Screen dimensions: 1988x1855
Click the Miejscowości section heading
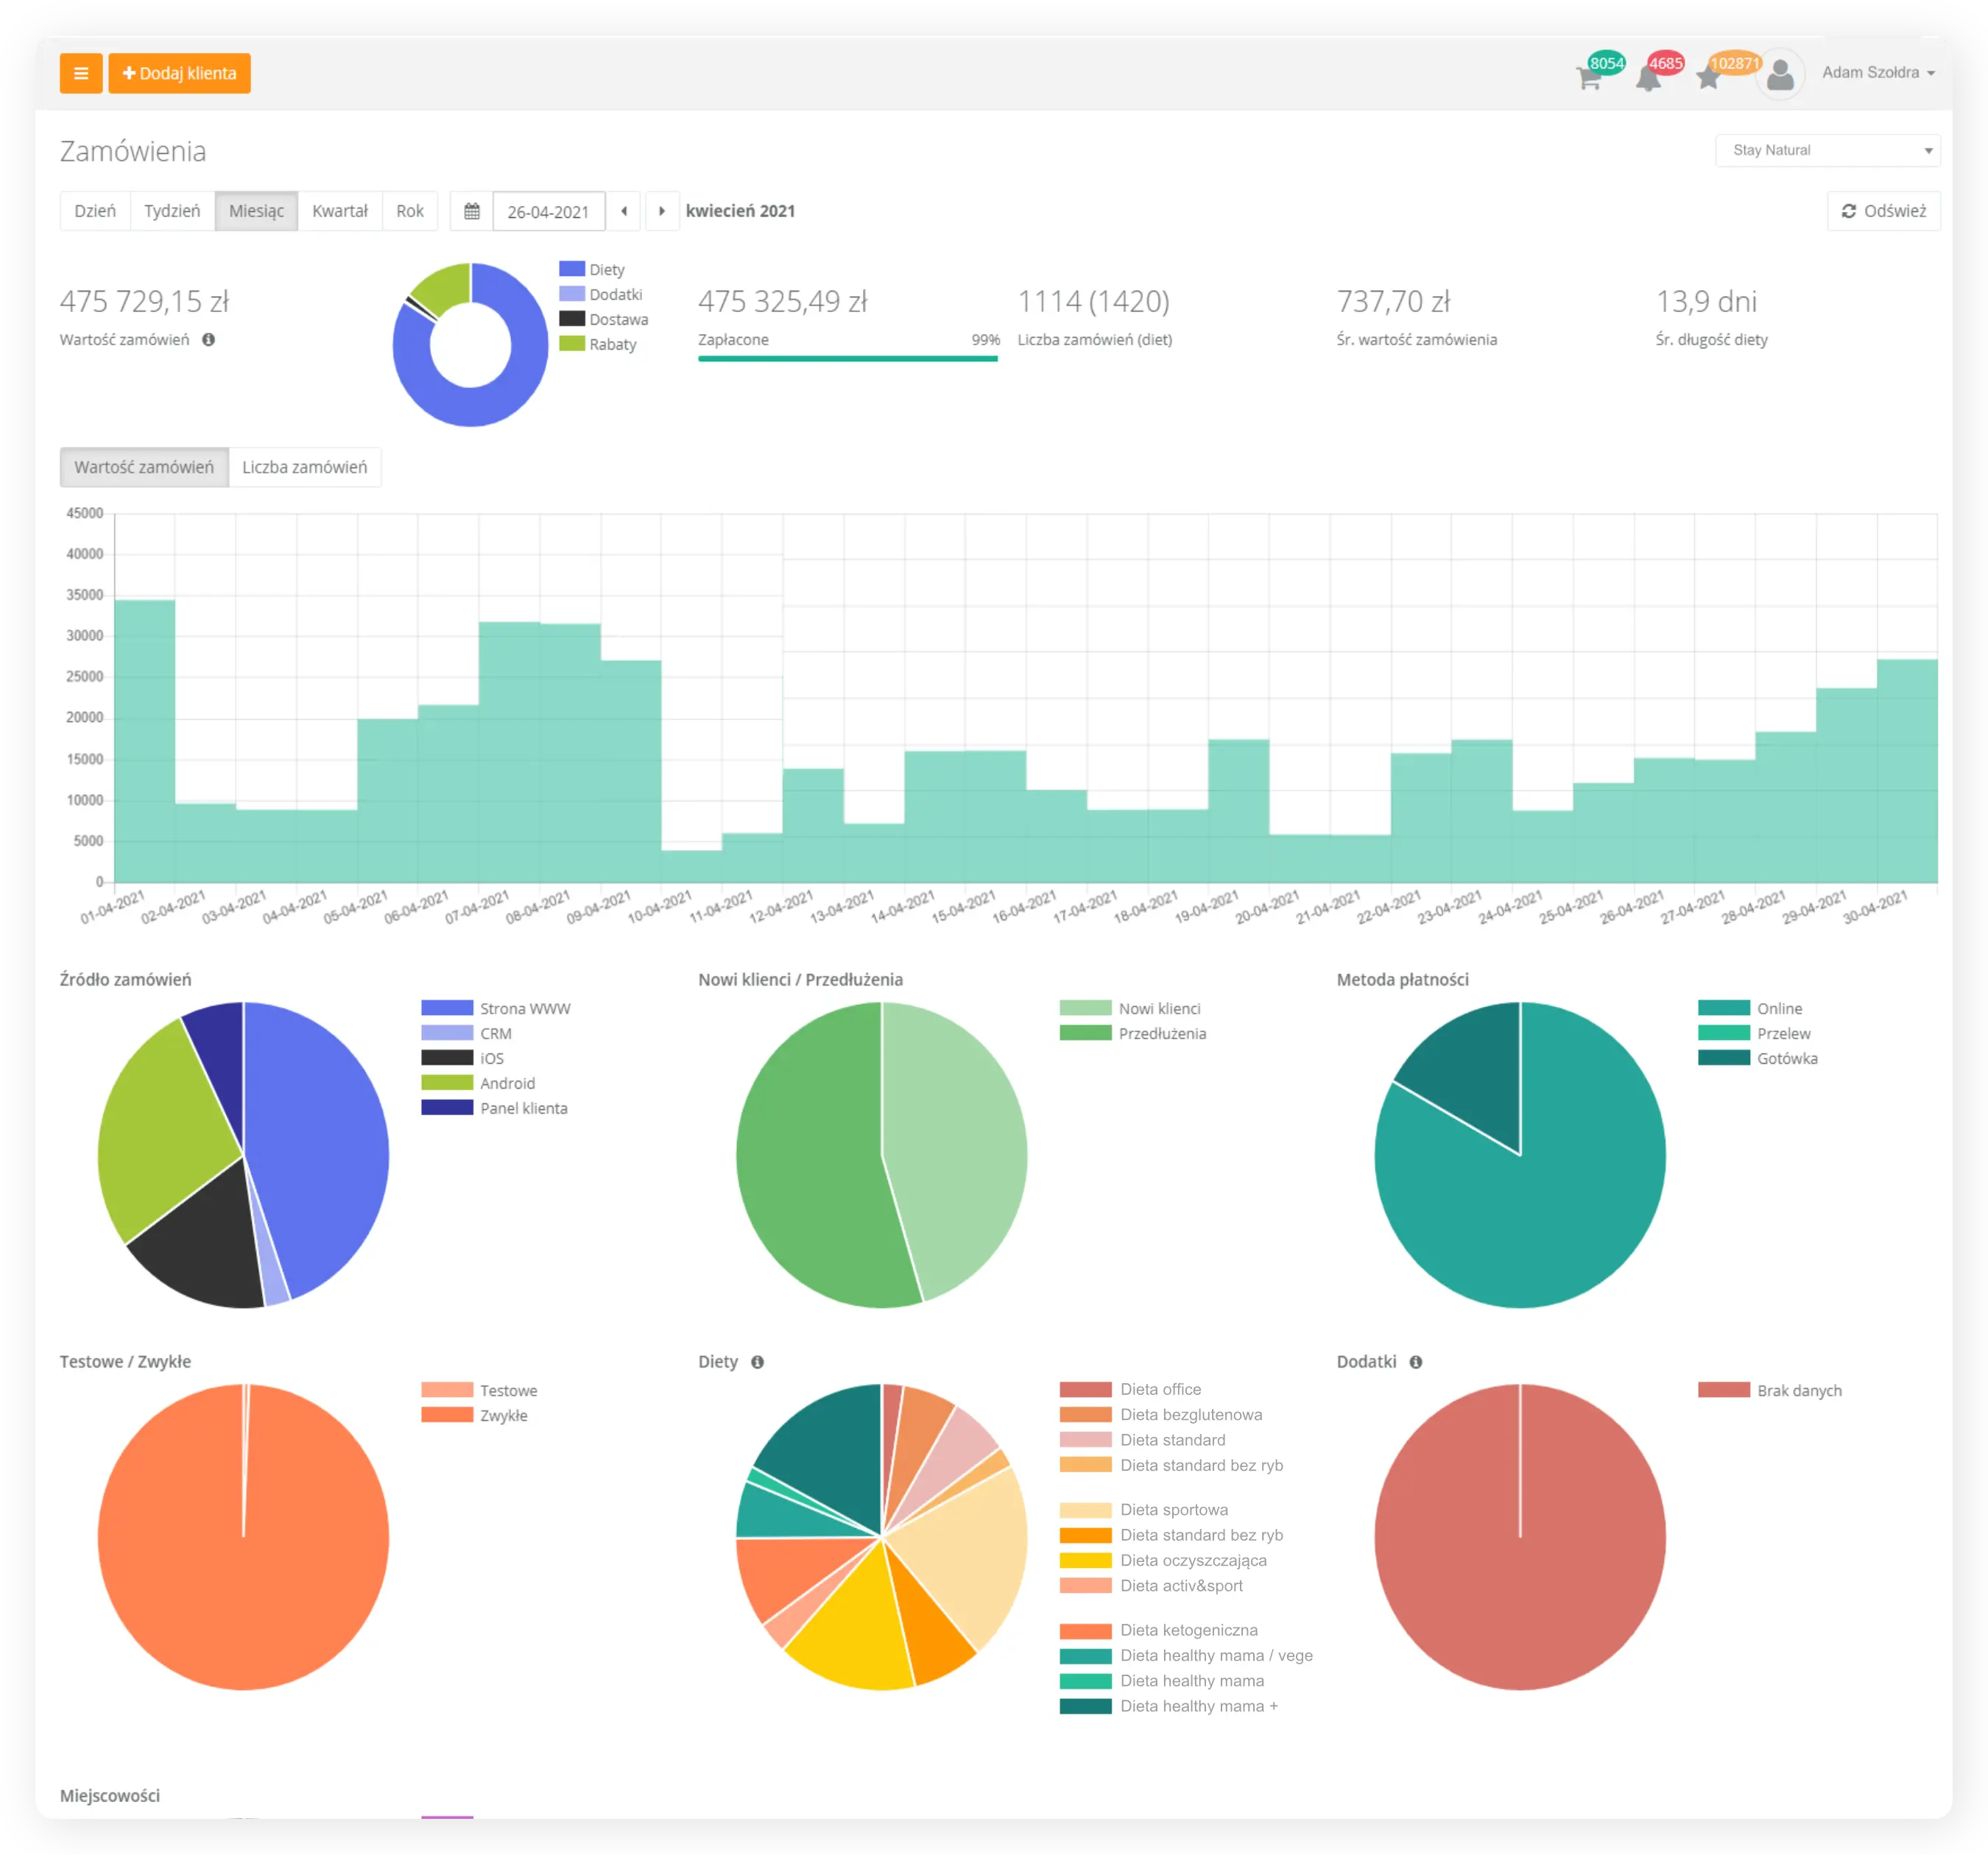(110, 1795)
